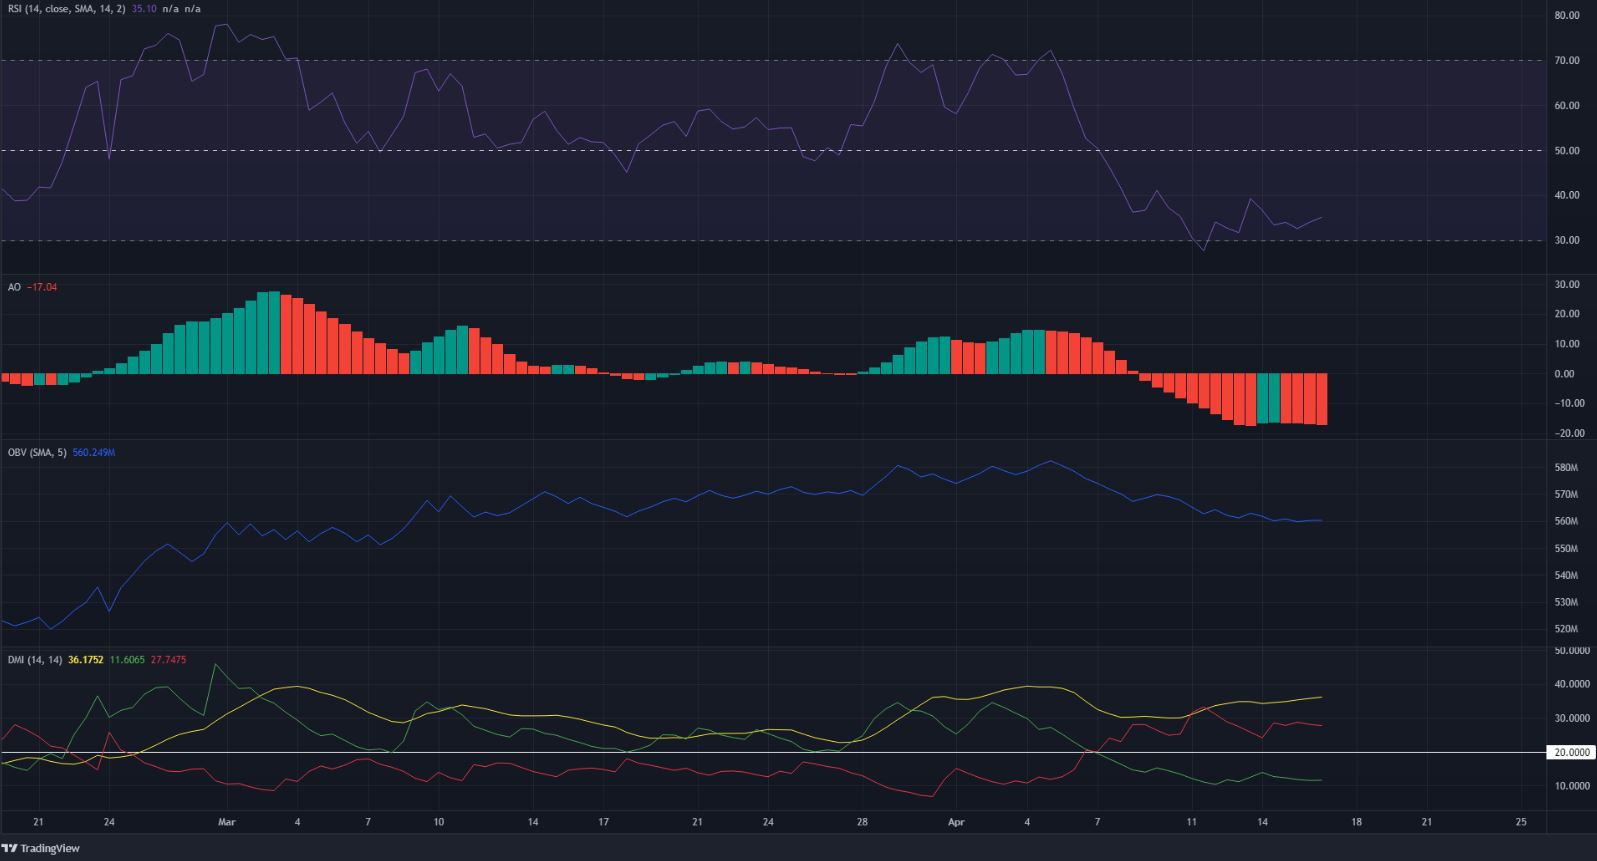Click the TradingView logo
The height and width of the screenshot is (861, 1597).
point(41,848)
